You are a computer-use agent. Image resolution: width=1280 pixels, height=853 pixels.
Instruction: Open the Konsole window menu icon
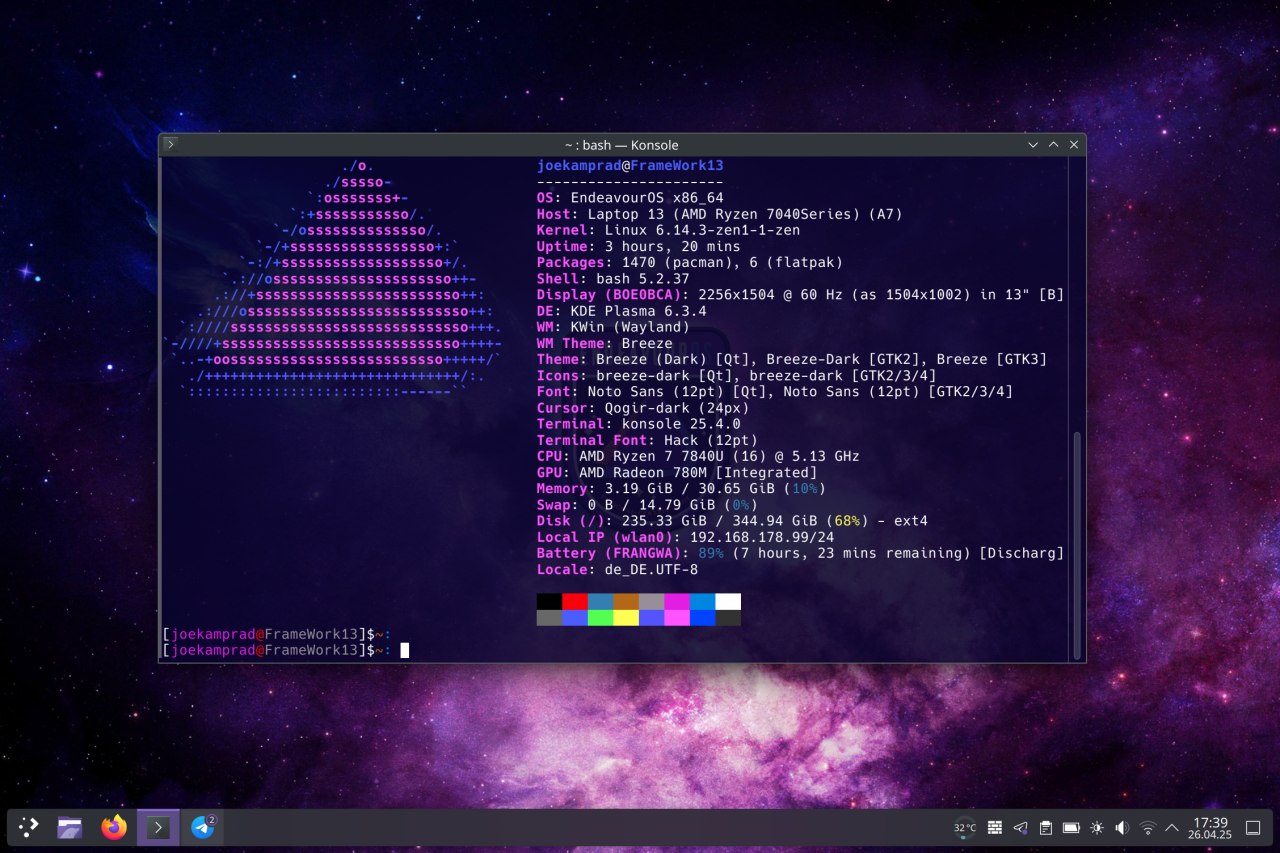tap(171, 145)
